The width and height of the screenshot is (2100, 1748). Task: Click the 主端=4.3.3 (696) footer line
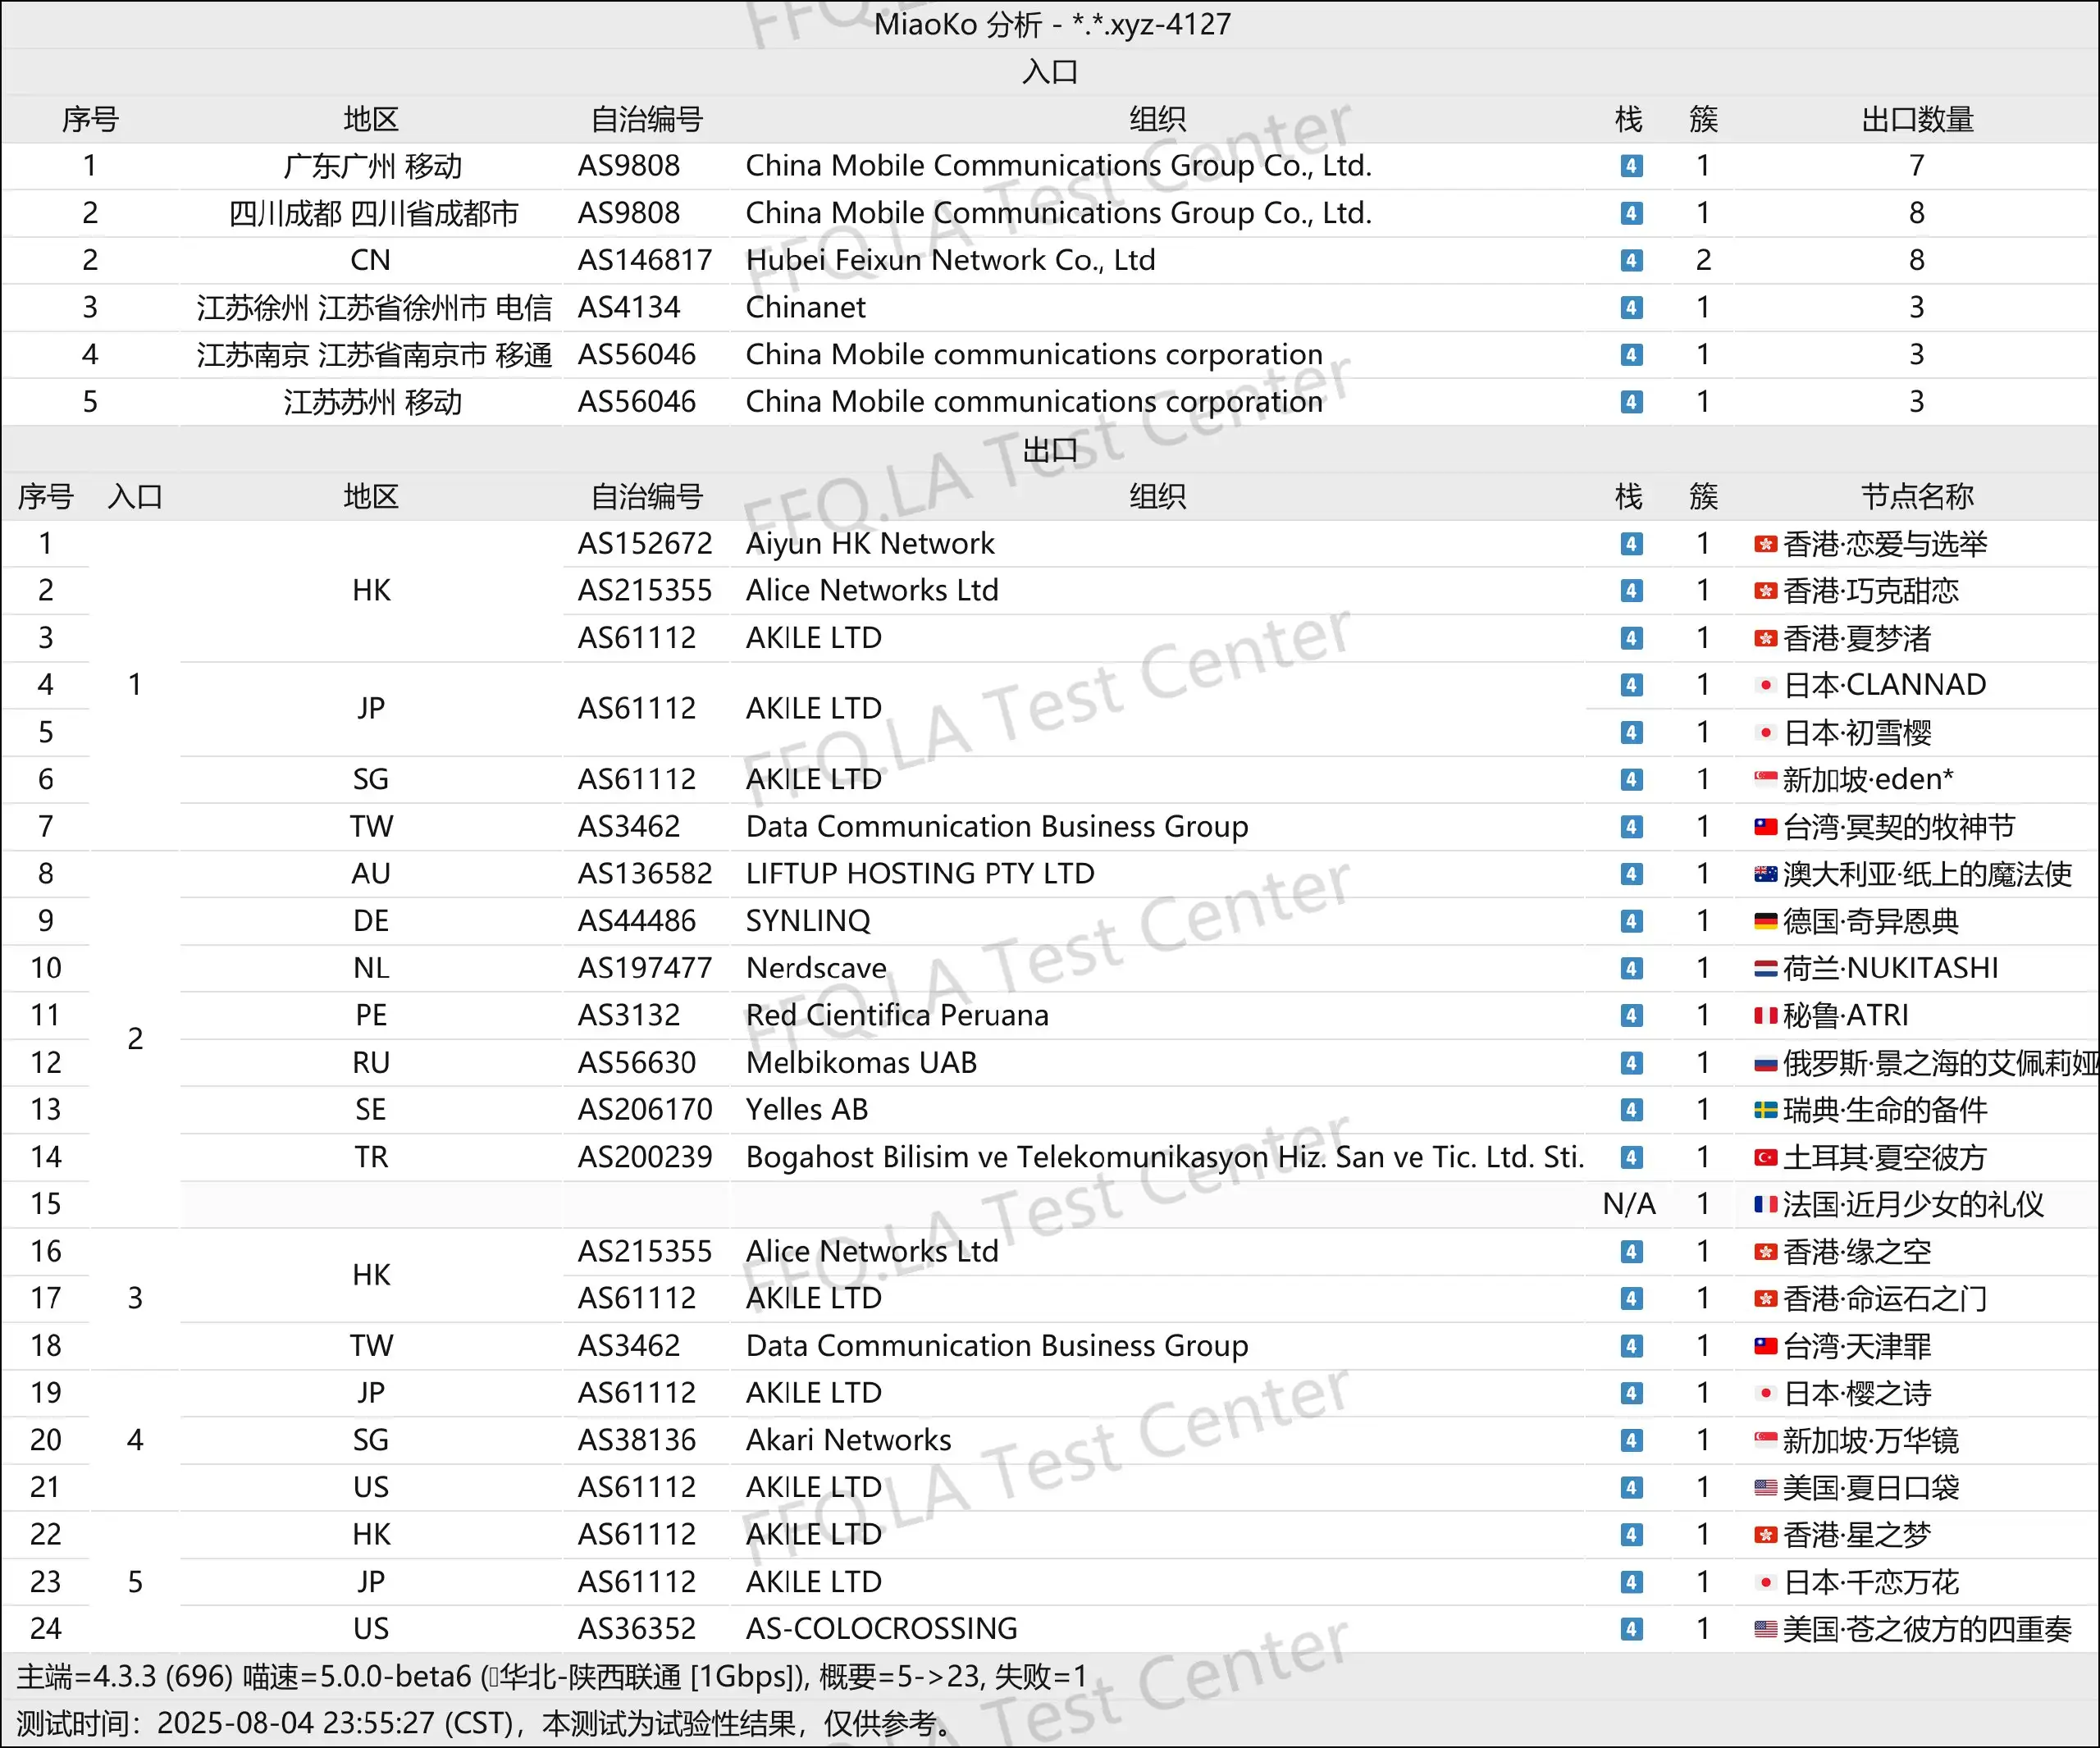552,1677
